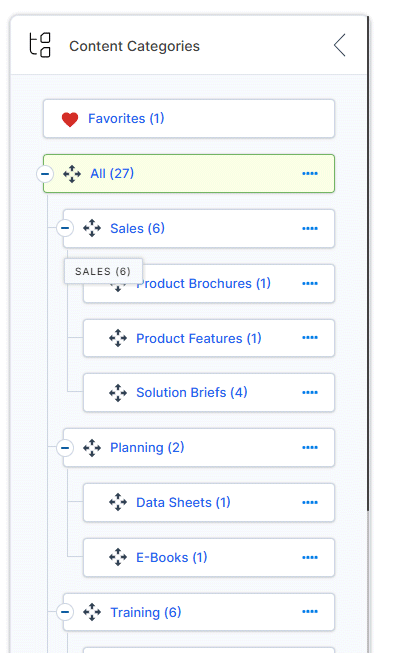Click the move handle icon for Product Features
395x653 pixels.
pyautogui.click(x=118, y=338)
